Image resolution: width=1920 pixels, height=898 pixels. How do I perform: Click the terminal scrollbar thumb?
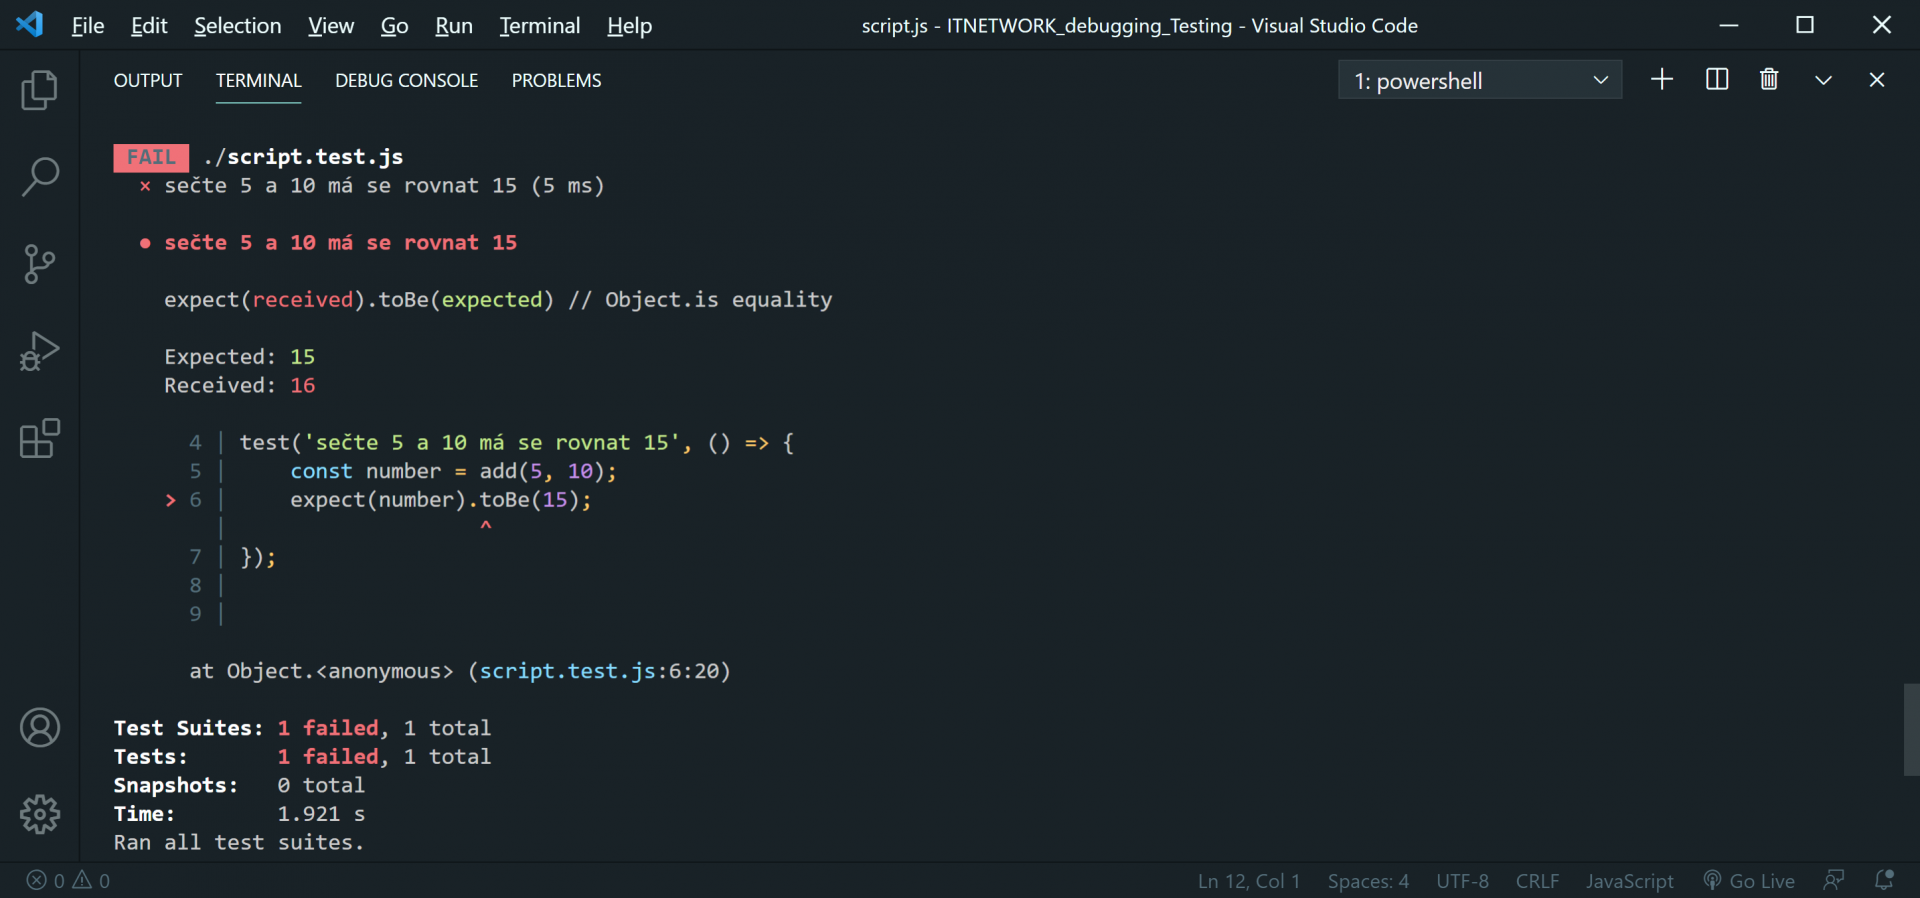pos(1911,729)
